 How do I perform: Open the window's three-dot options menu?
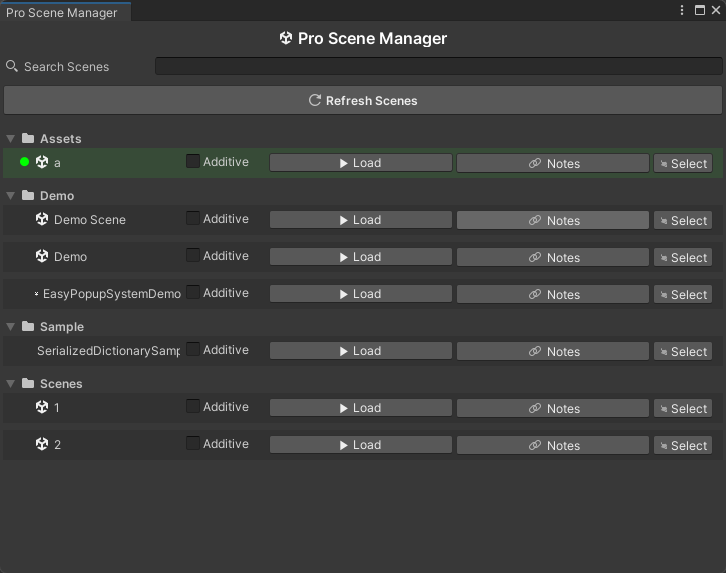point(682,10)
